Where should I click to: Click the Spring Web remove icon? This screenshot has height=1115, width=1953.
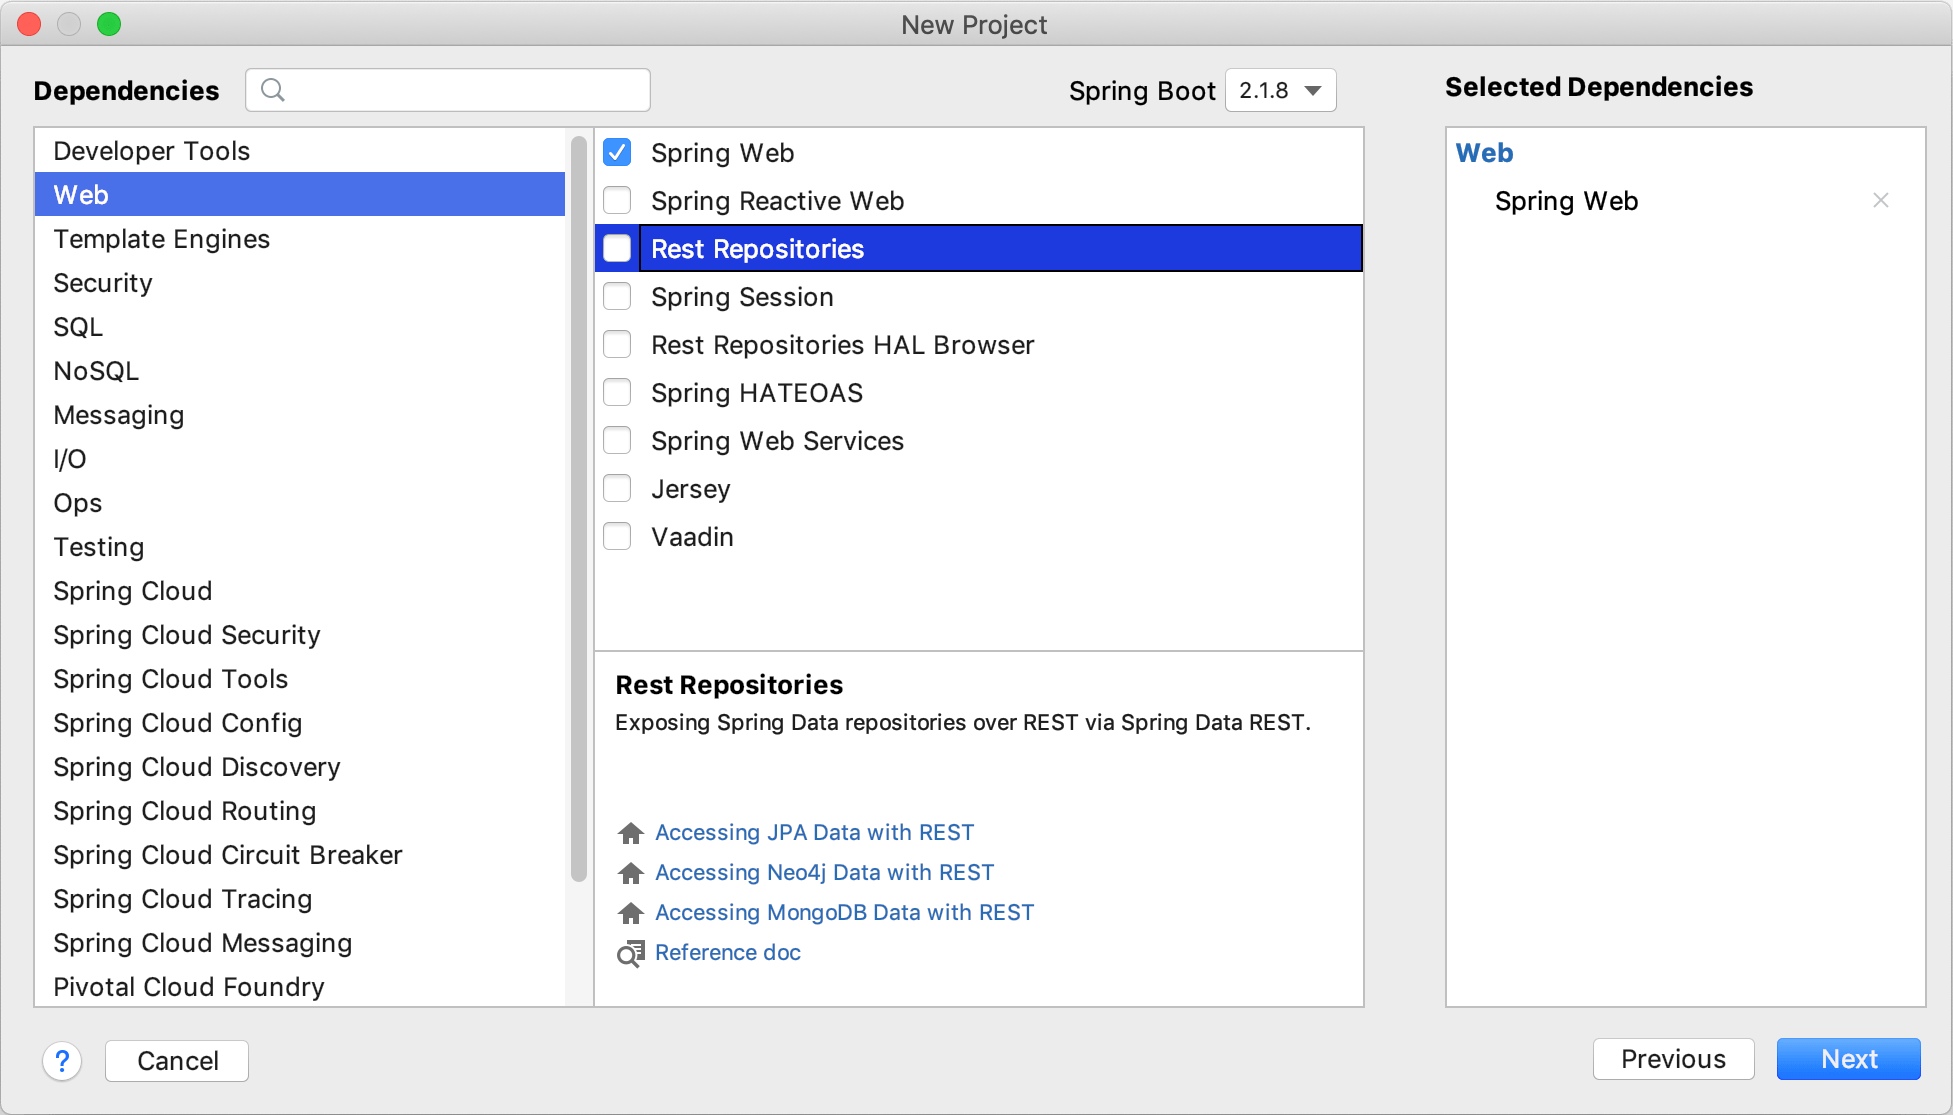click(1881, 200)
